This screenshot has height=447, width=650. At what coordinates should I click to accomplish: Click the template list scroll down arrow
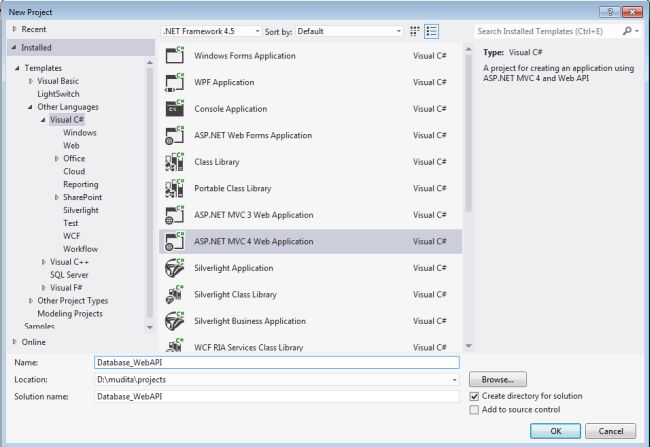[468, 346]
